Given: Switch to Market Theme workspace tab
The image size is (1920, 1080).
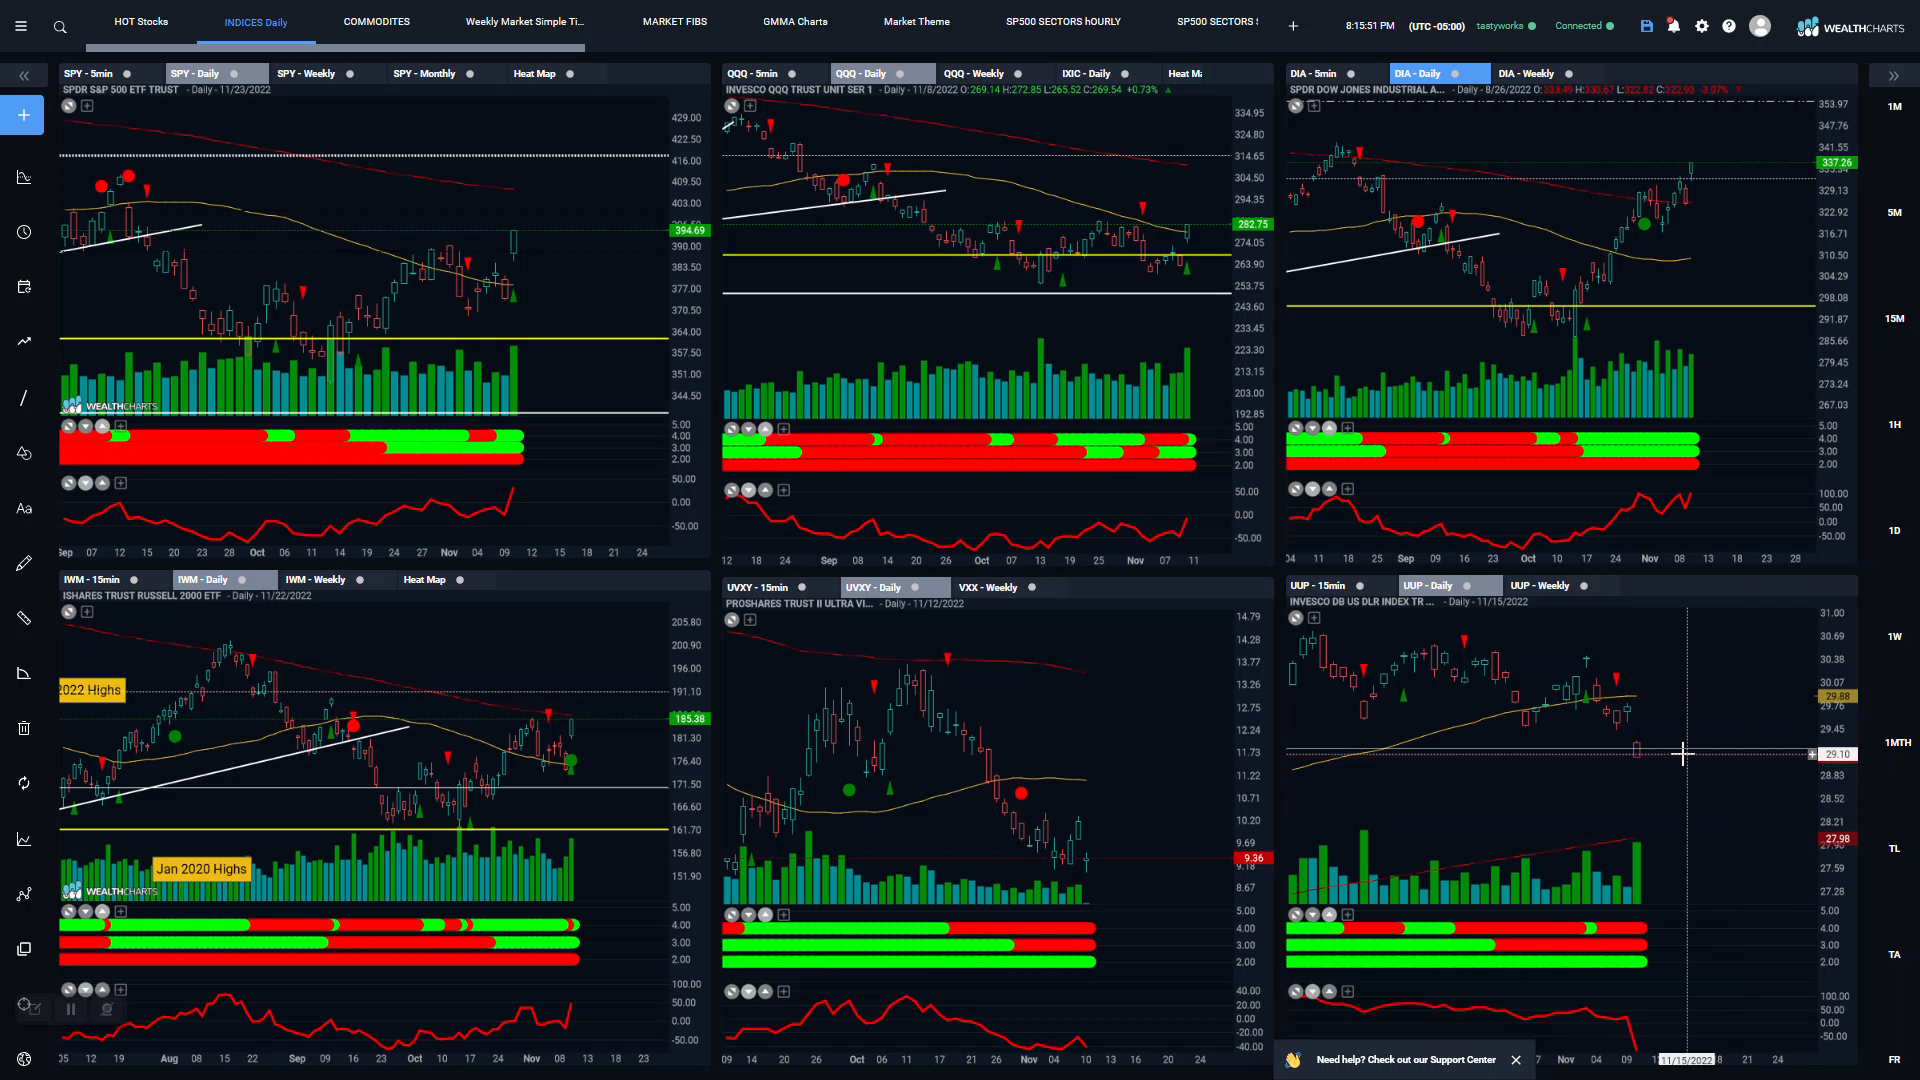Looking at the screenshot, I should pyautogui.click(x=917, y=22).
